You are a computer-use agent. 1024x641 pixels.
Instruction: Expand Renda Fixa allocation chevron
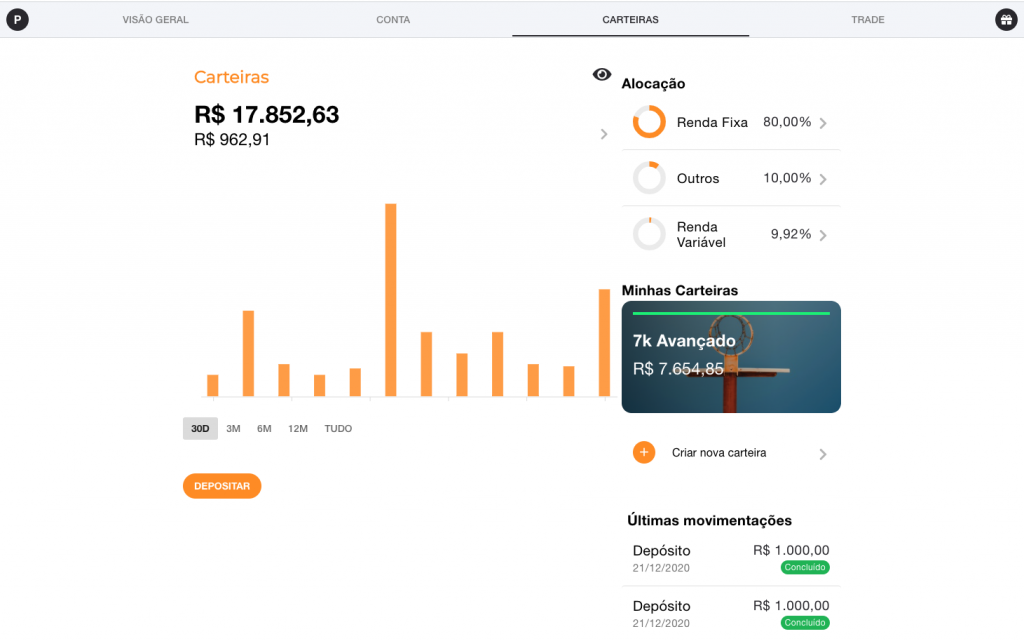point(823,123)
